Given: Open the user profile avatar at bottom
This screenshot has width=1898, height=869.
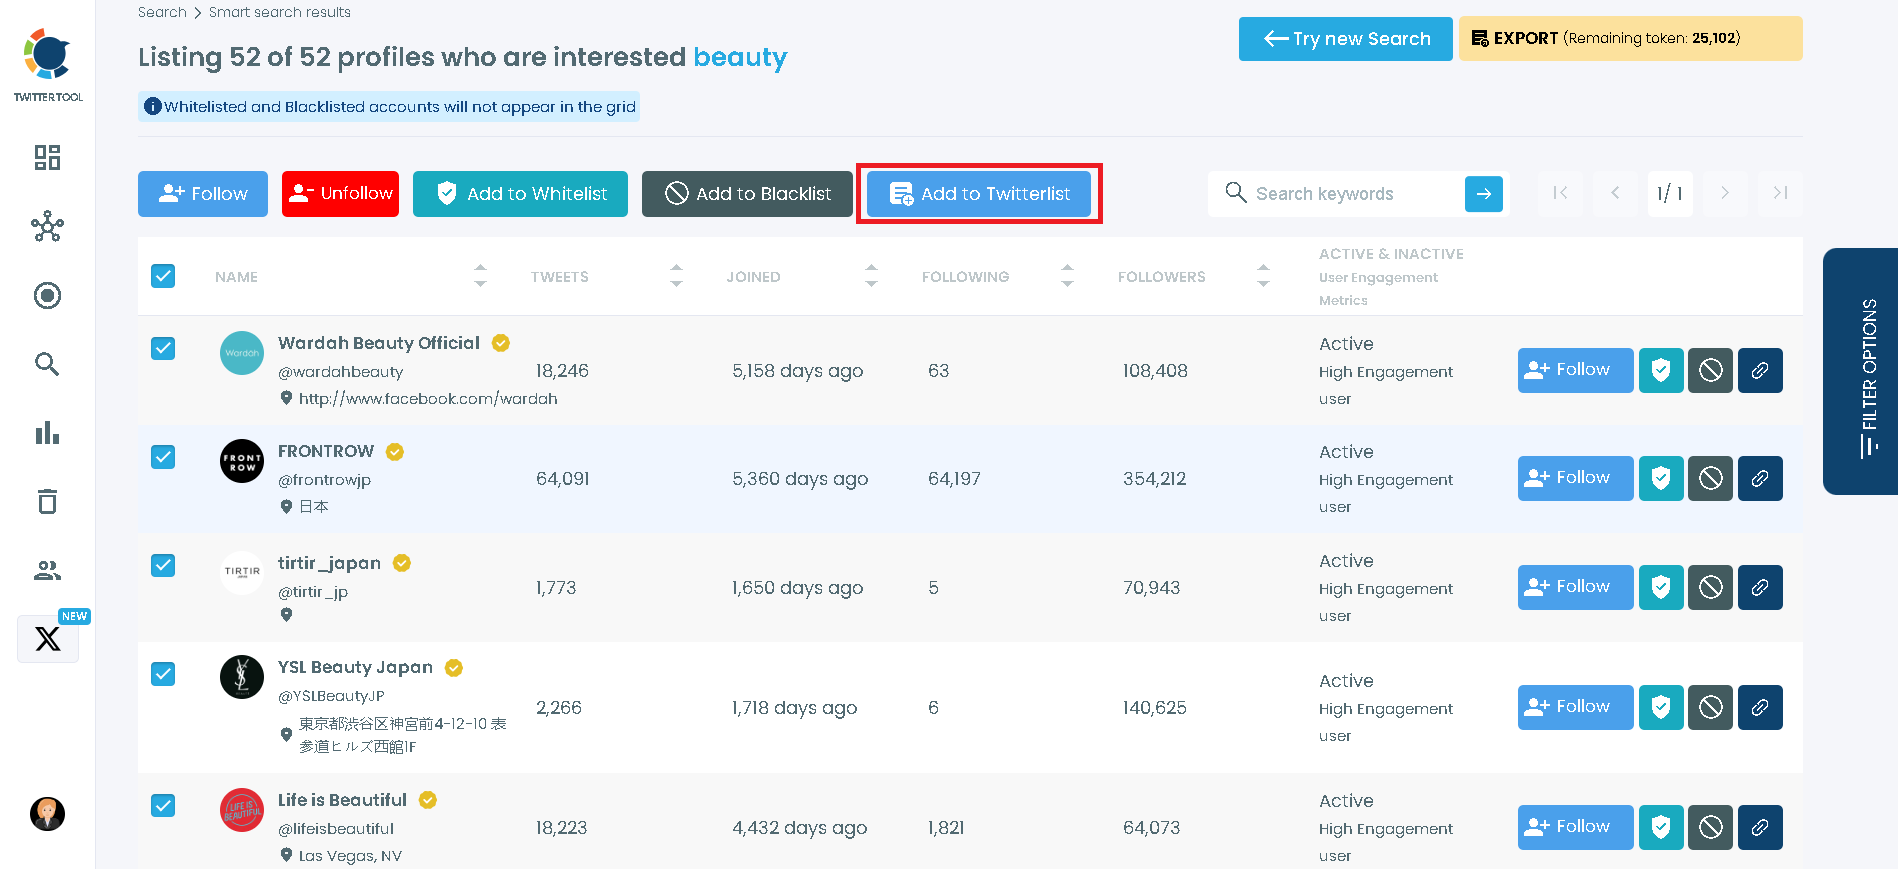Looking at the screenshot, I should [47, 814].
